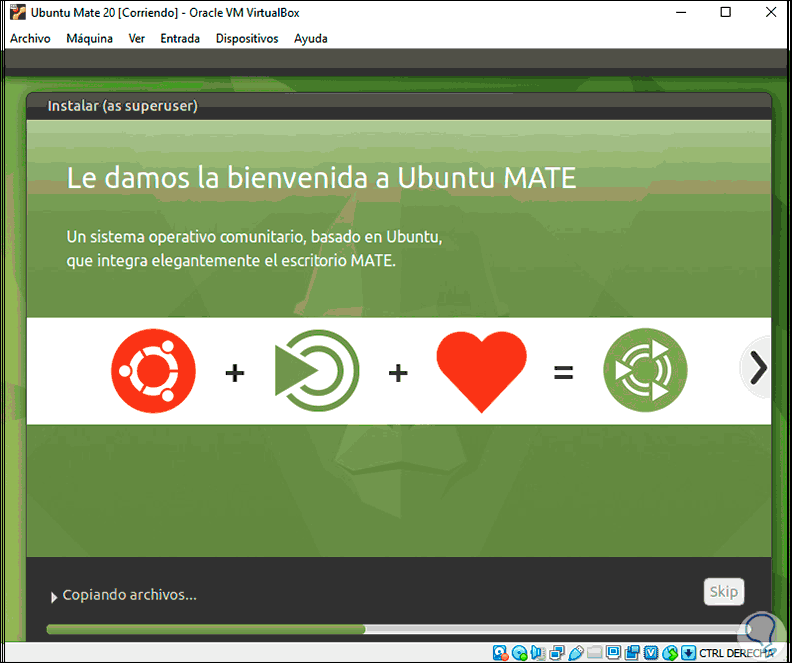Click the 'que integra elegantemente' text line
Viewport: 792px width, 663px height.
231,261
